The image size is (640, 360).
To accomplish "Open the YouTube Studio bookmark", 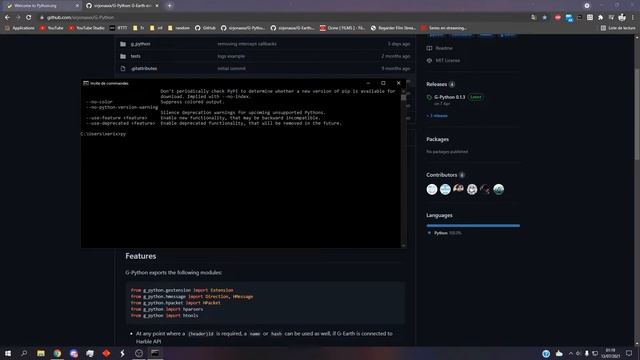I will [x=87, y=28].
